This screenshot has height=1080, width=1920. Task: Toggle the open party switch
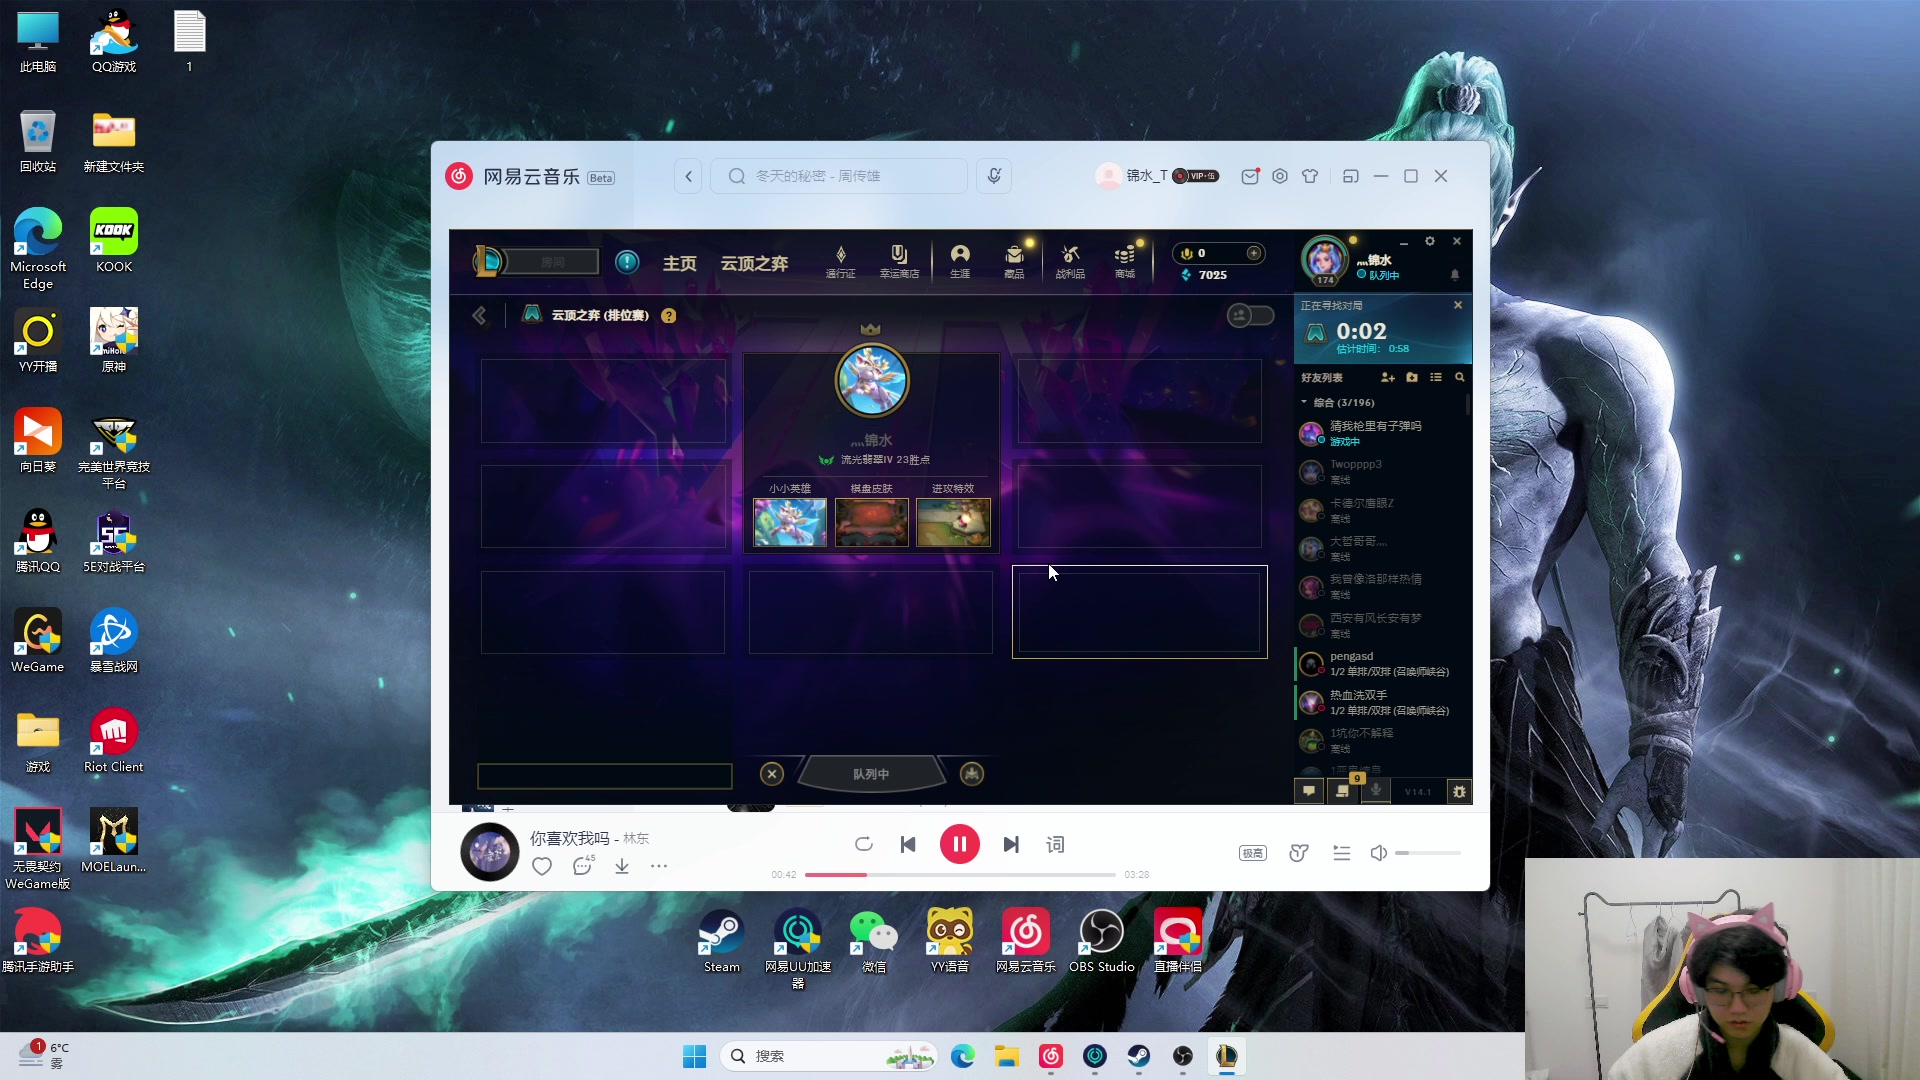point(1250,315)
